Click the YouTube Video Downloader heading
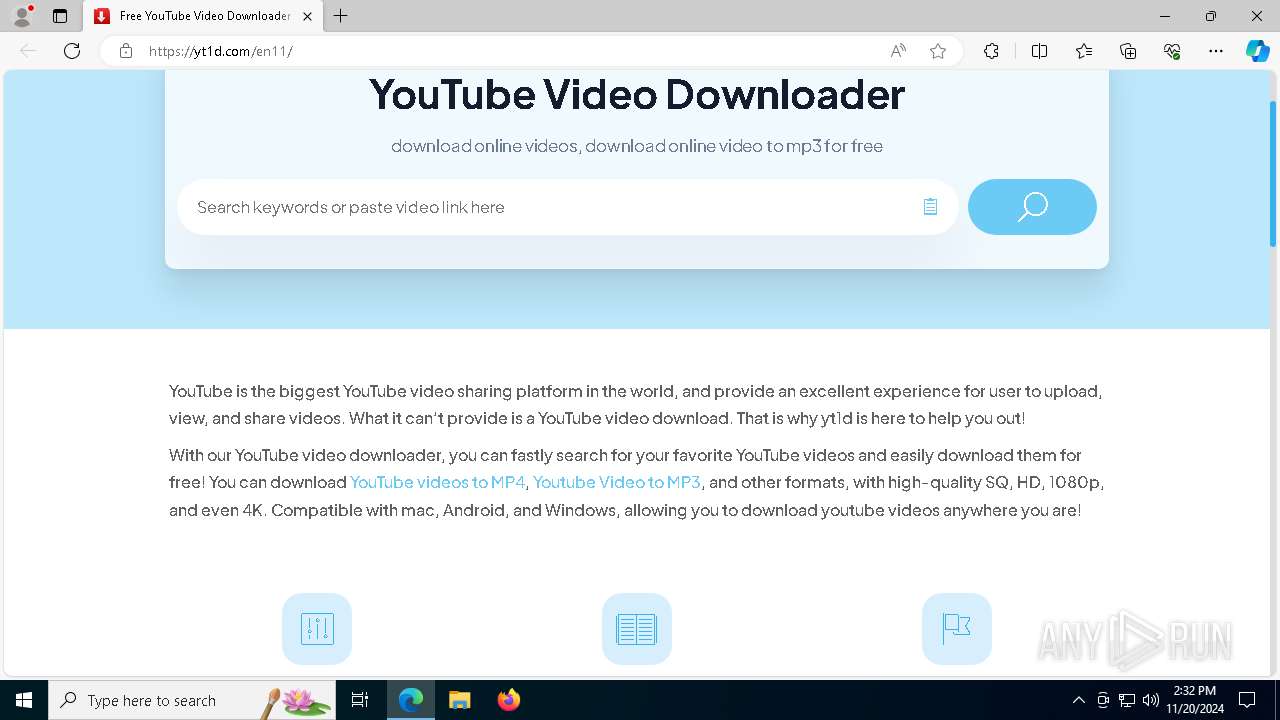1280x720 pixels. [x=637, y=94]
